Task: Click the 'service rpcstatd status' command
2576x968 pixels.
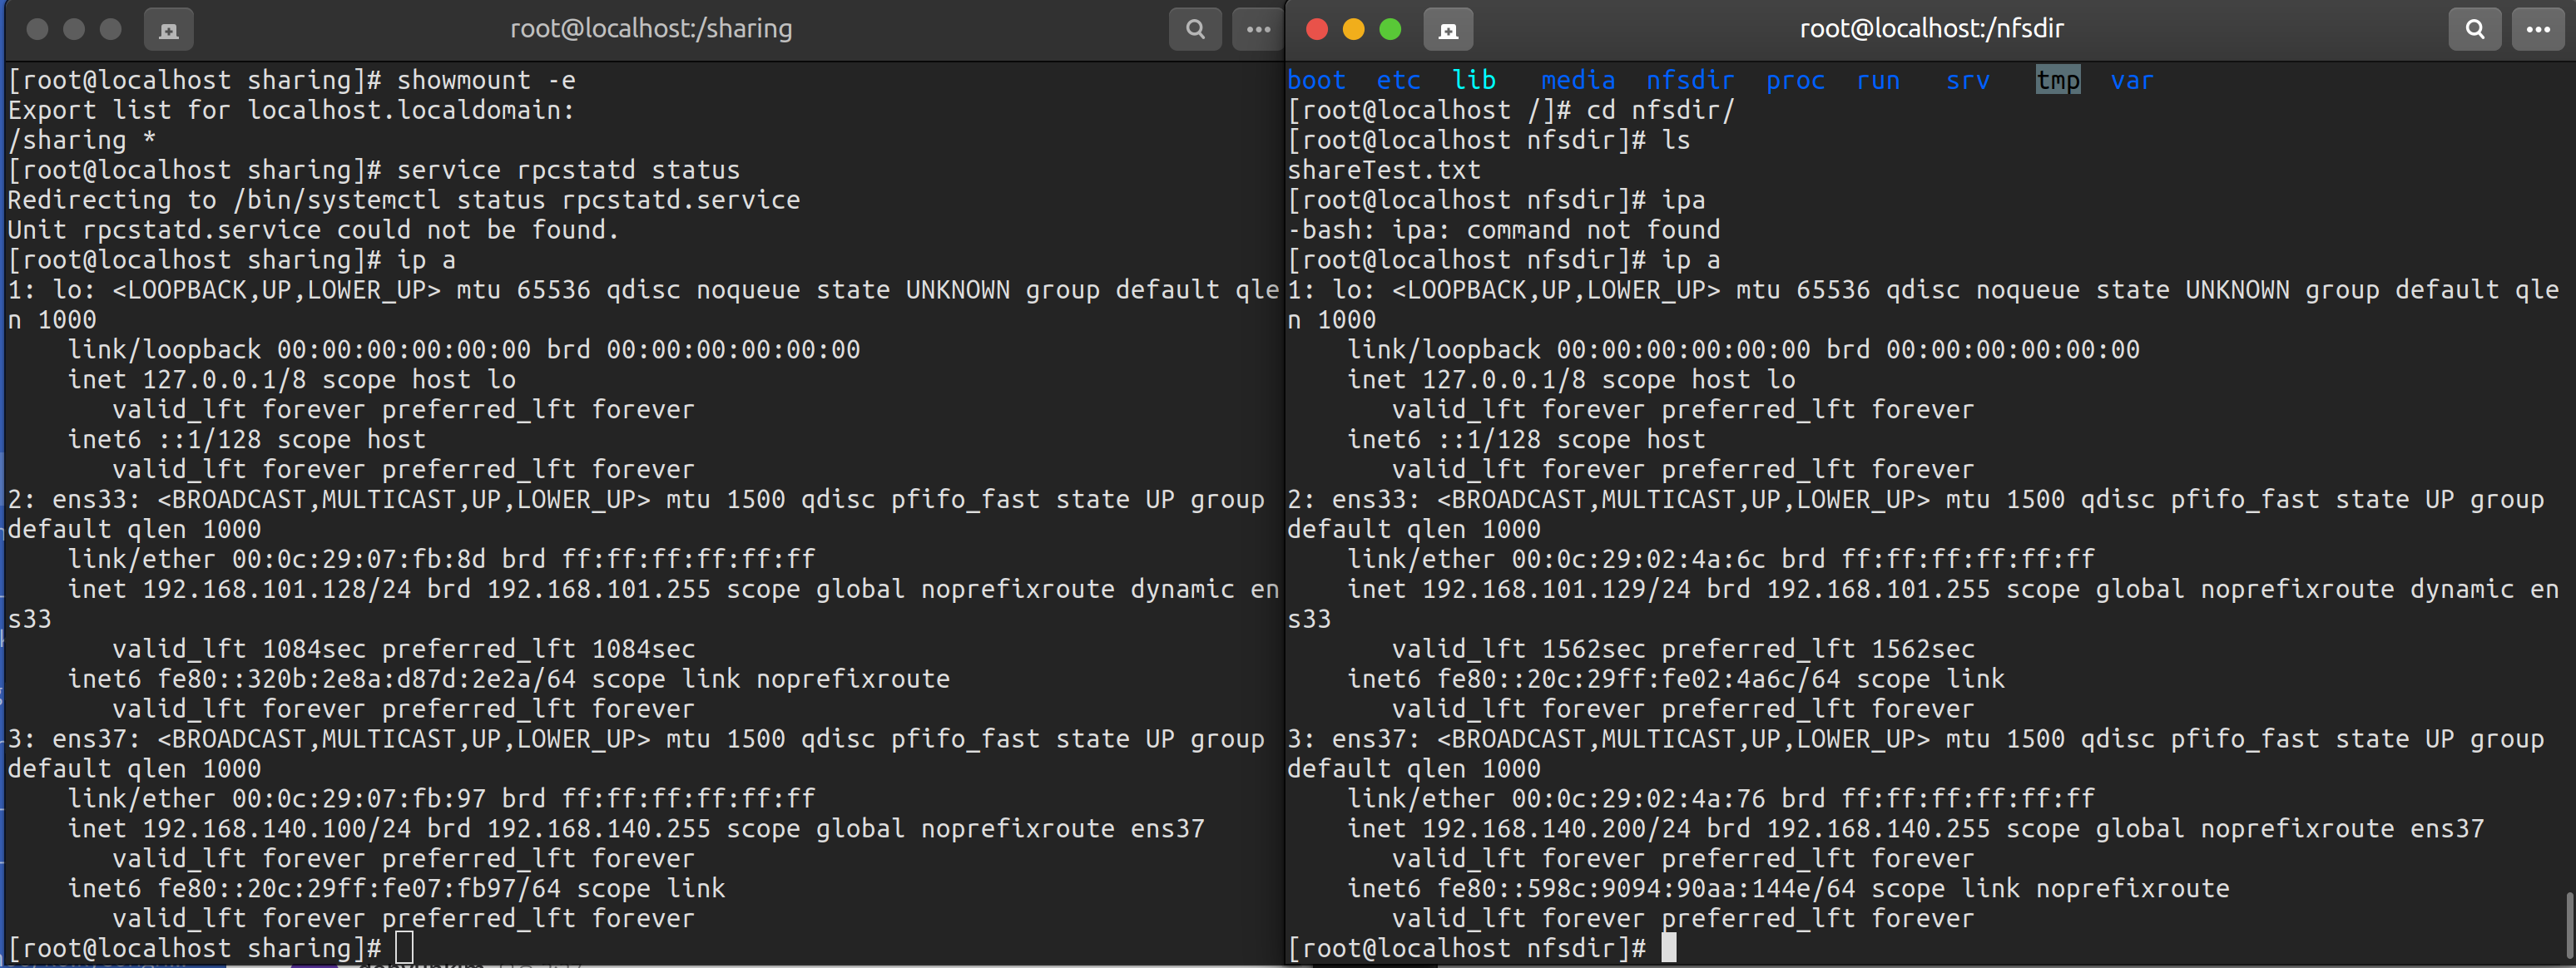Action: pos(568,170)
